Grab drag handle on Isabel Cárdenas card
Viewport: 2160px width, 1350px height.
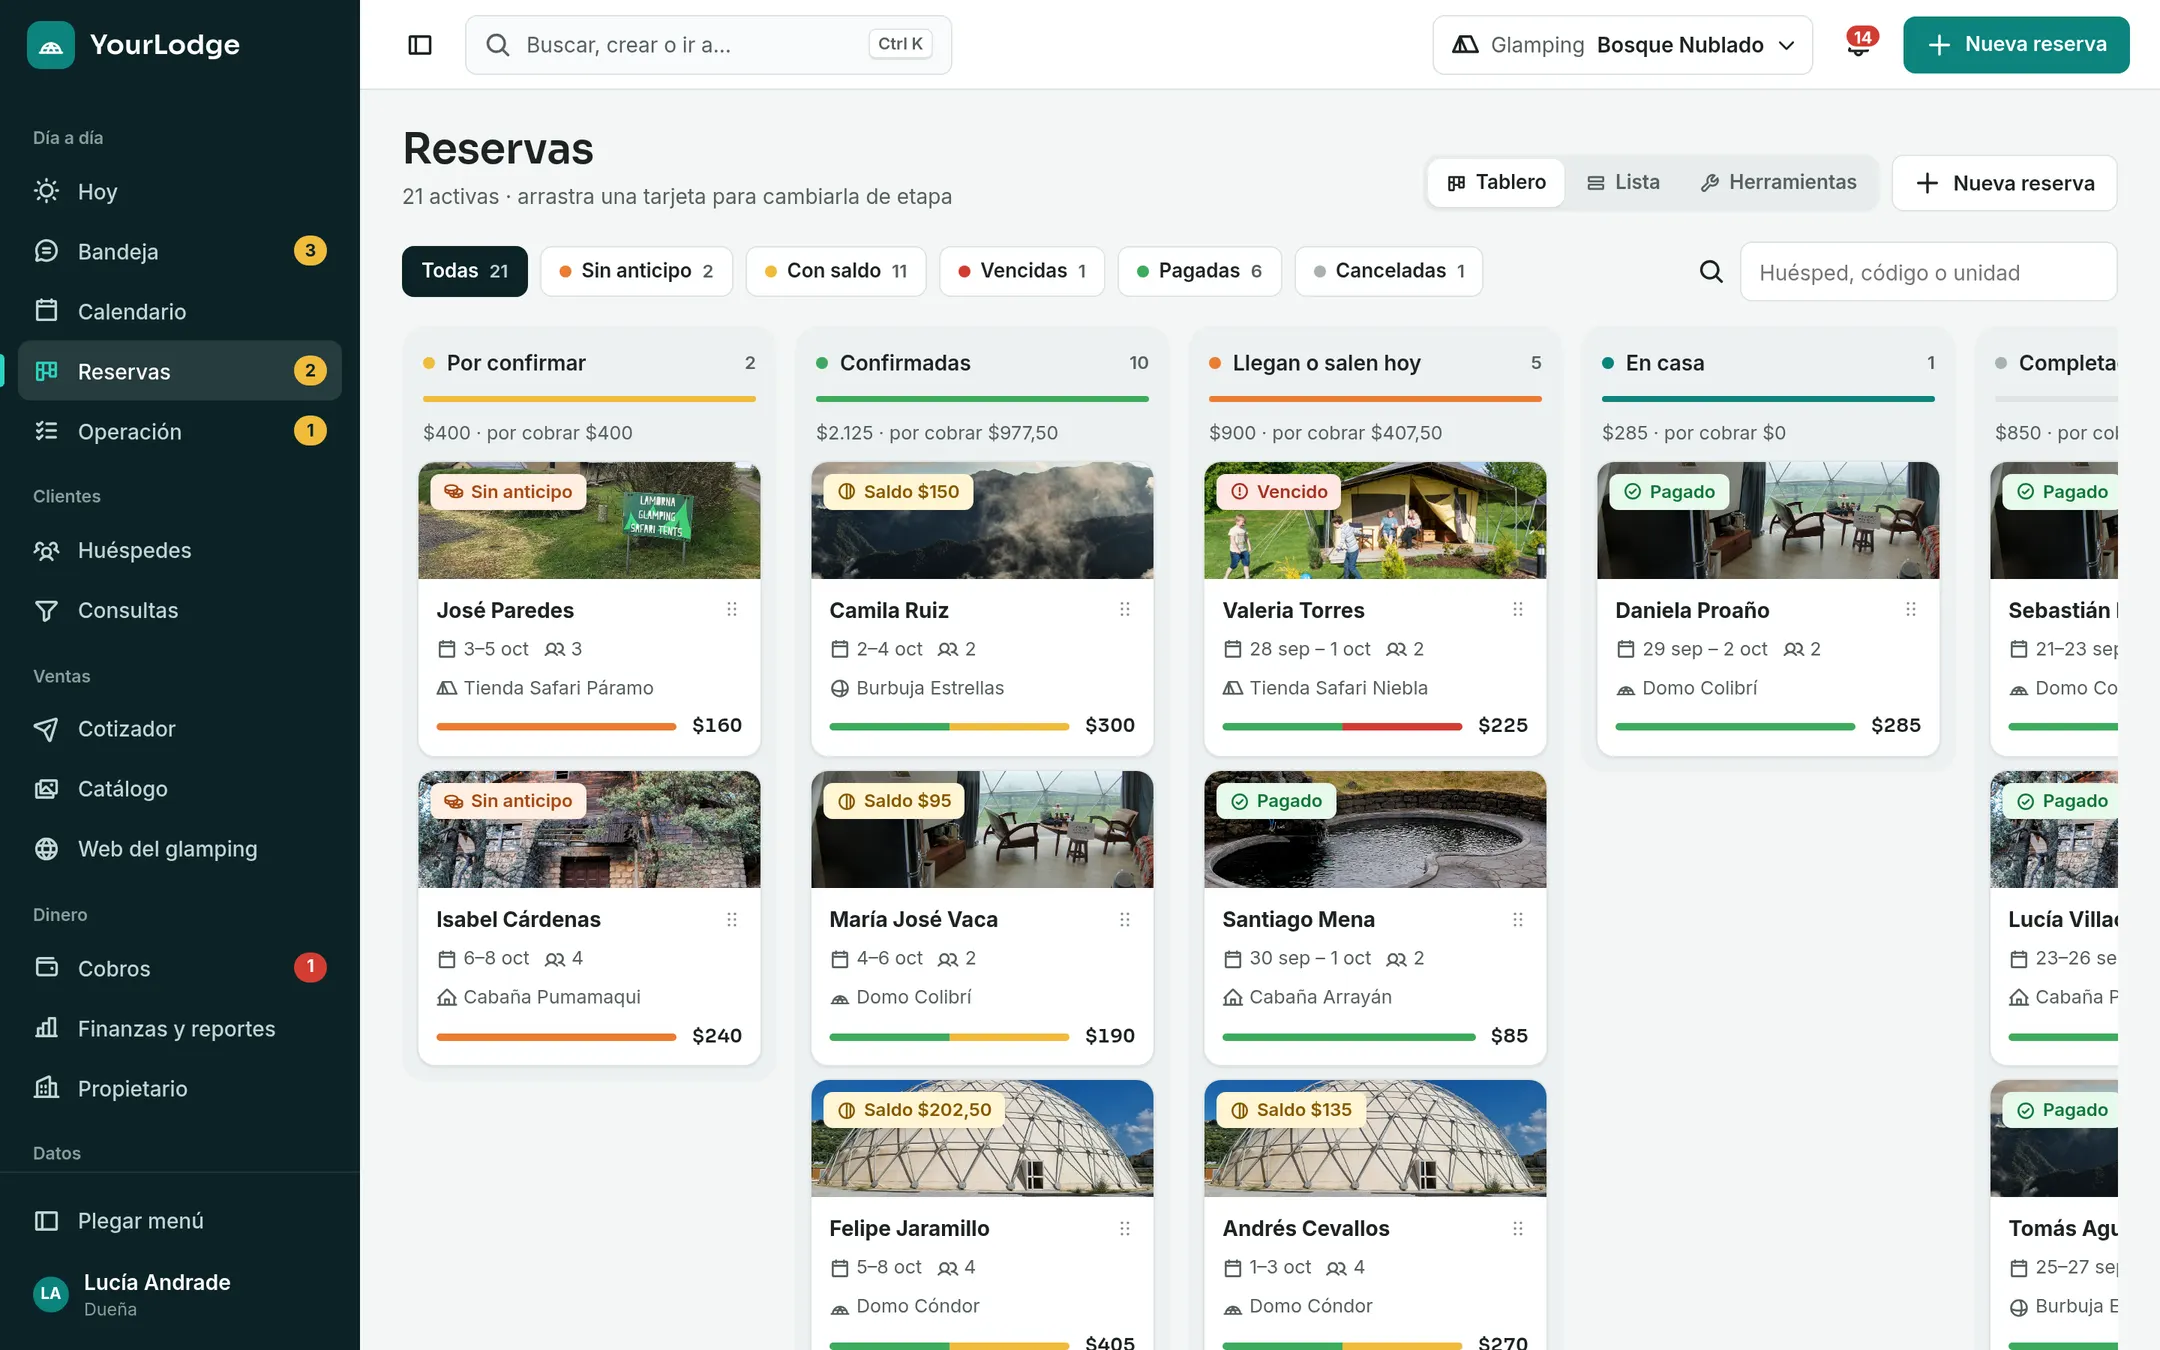(x=732, y=919)
